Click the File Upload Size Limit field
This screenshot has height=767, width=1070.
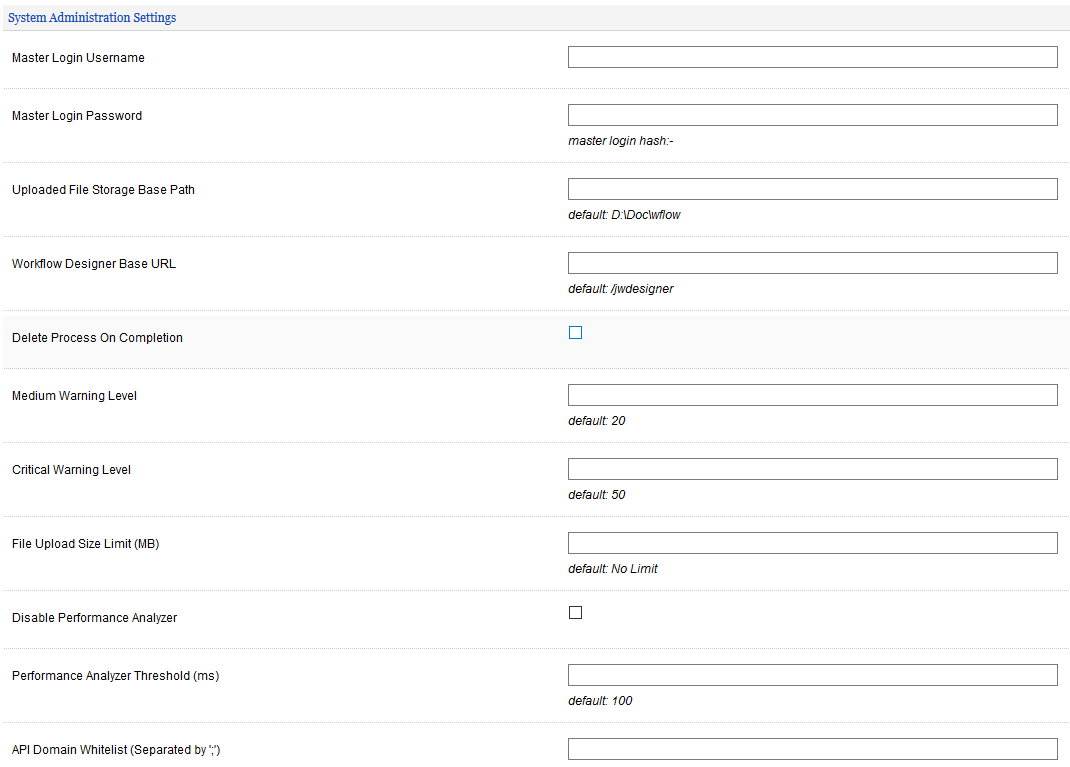(812, 543)
